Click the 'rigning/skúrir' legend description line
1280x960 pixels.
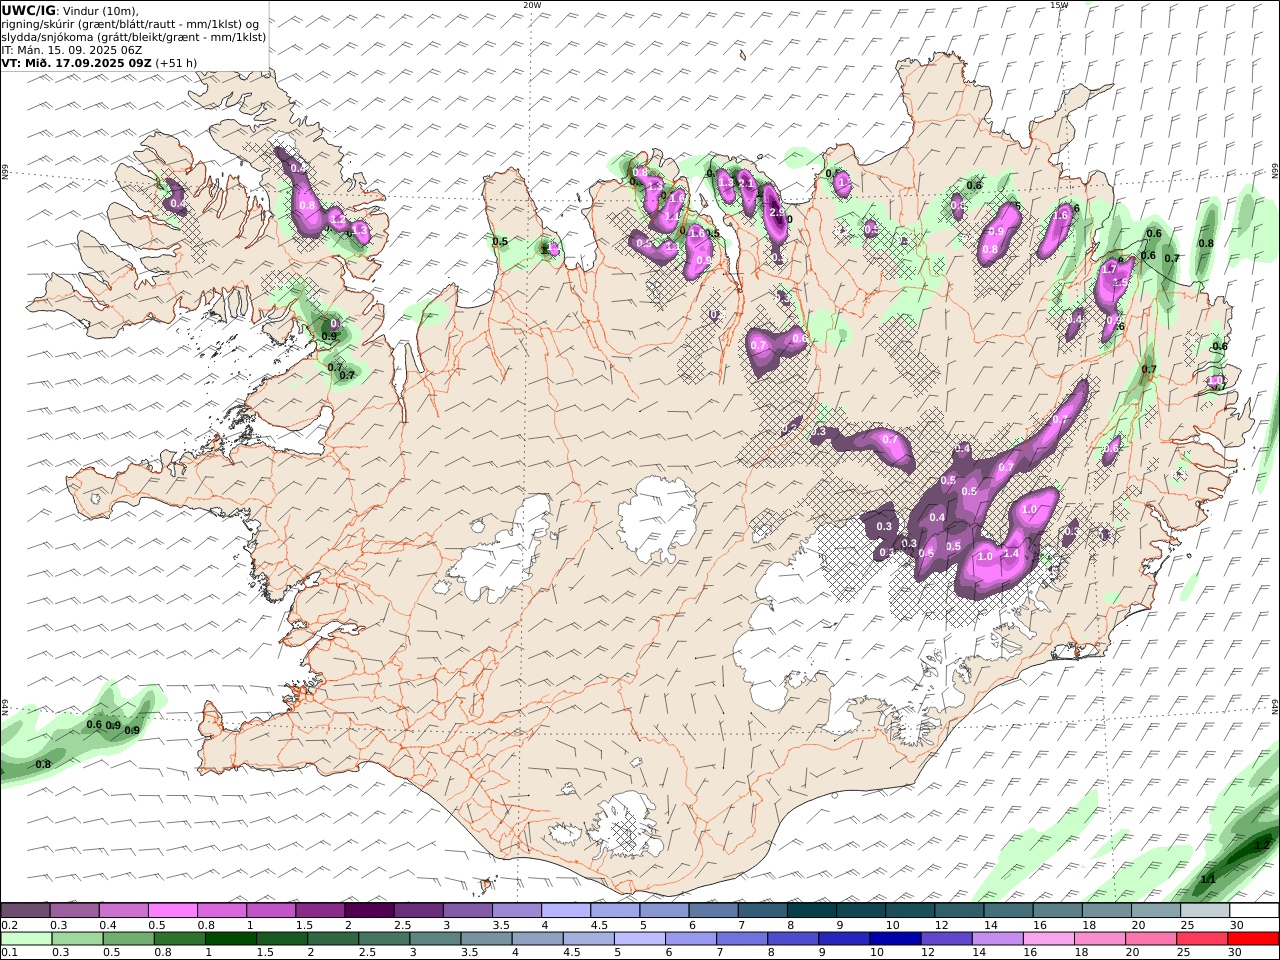tap(130, 24)
